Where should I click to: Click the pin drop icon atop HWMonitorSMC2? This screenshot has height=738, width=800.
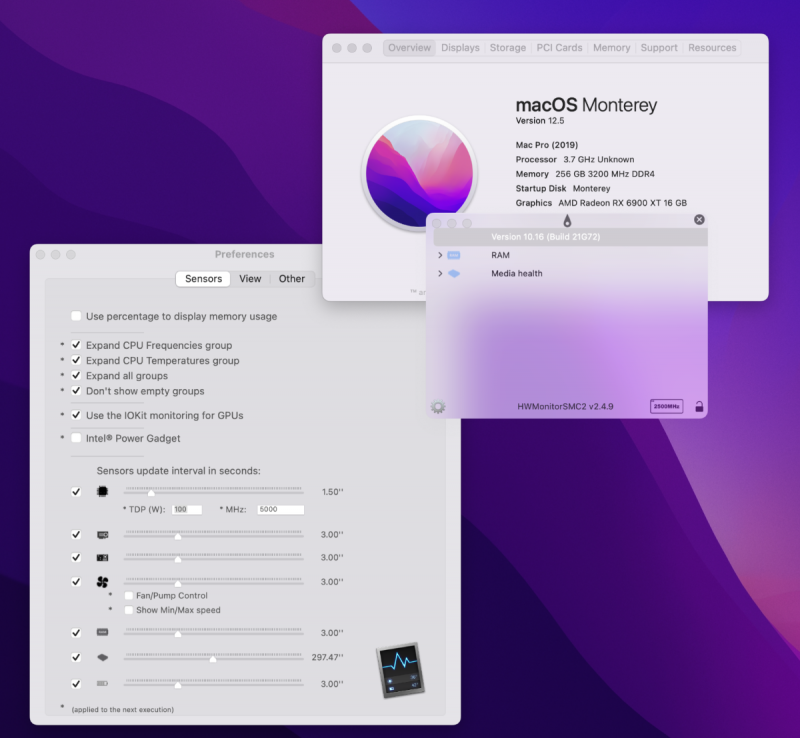coord(567,220)
